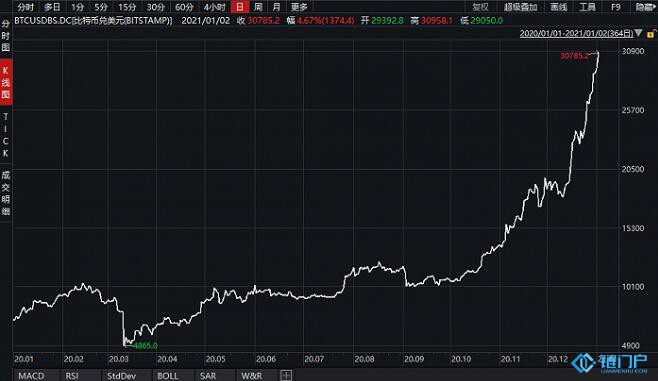The width and height of the screenshot is (658, 381).
Task: Enable the RSI indicator tab
Action: point(72,376)
